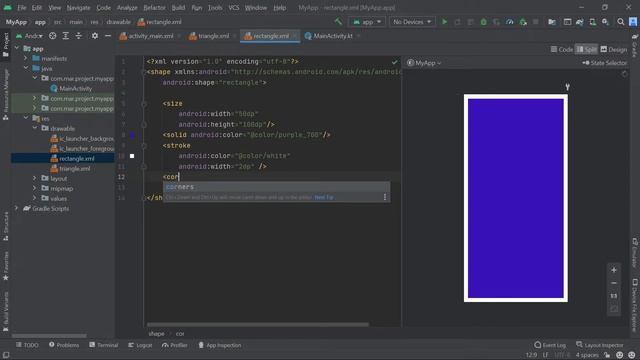Open the Emulator side panel
This screenshot has height=360, width=640.
[x=635, y=252]
